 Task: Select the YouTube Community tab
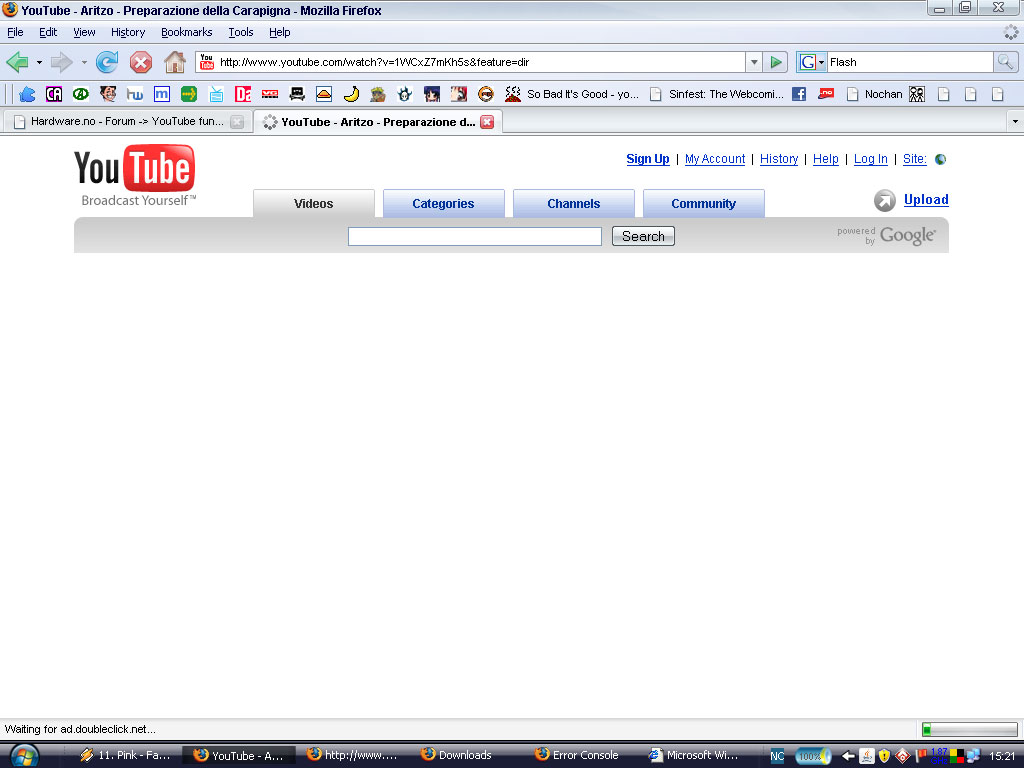point(703,204)
